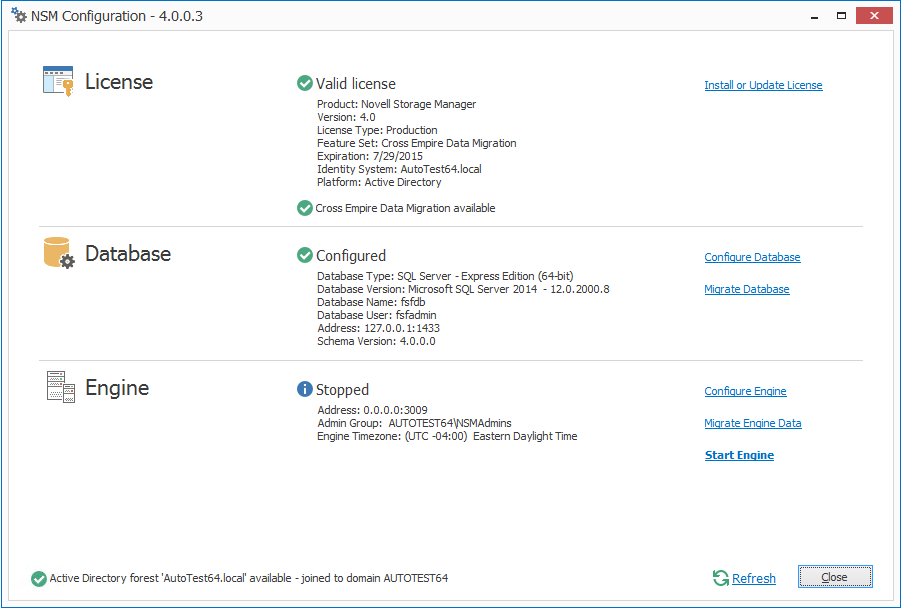The image size is (904, 610).
Task: Click the Engine server icon
Action: coord(60,387)
